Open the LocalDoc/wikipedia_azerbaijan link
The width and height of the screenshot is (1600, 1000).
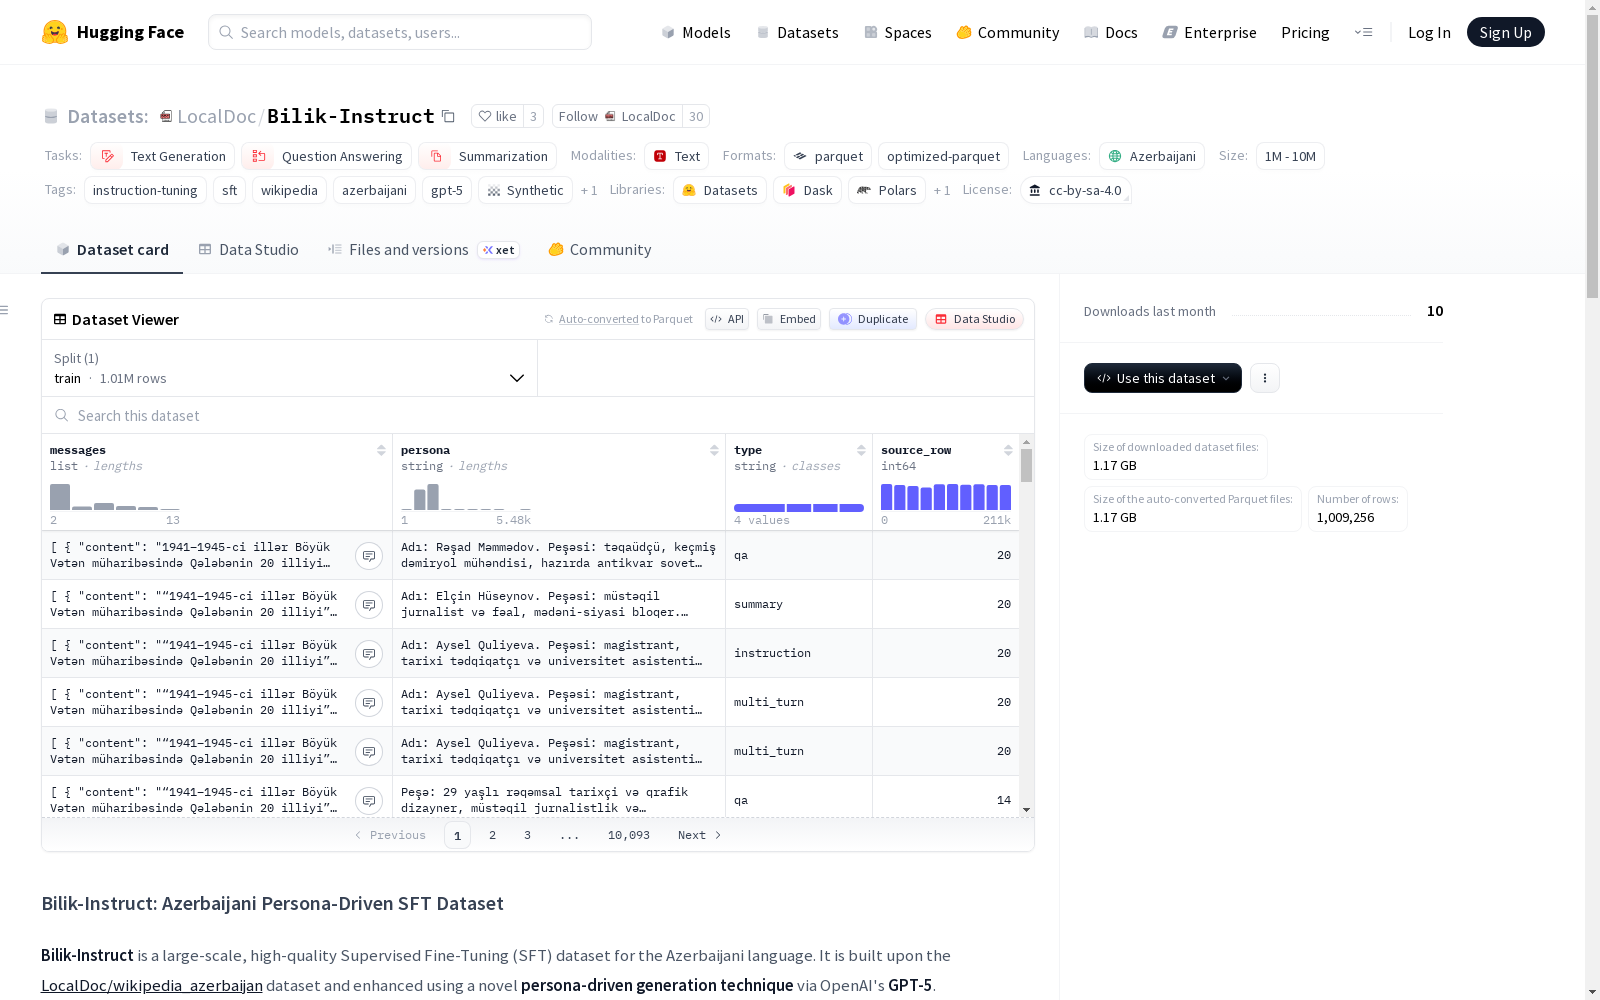click(152, 985)
